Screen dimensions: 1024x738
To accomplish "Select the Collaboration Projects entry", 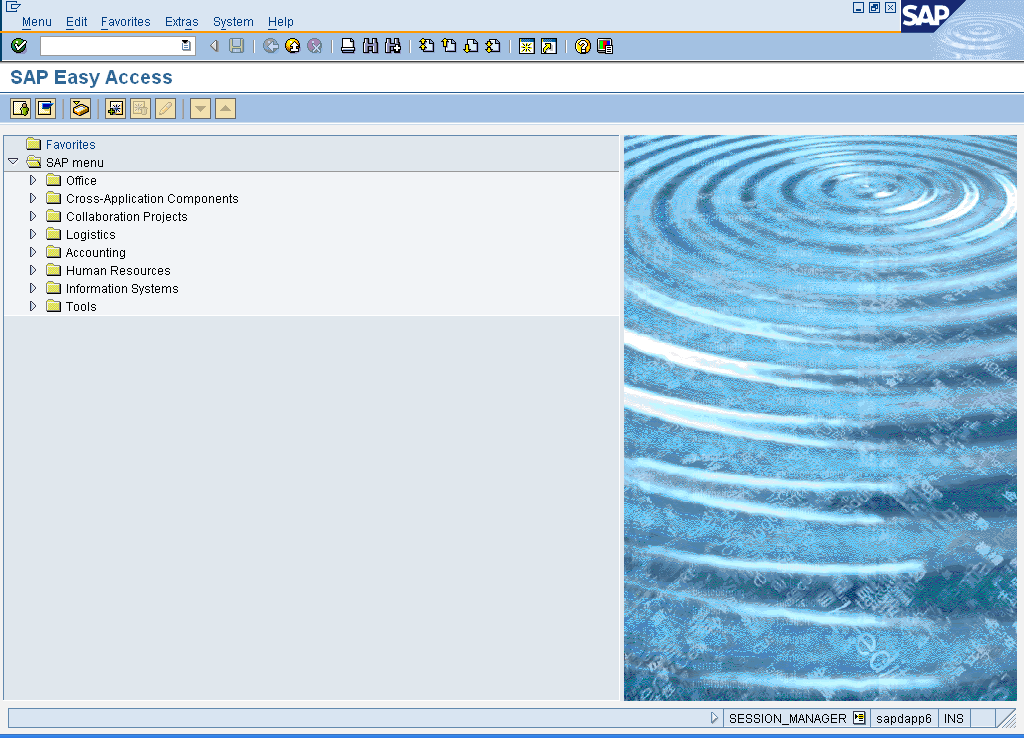I will point(127,216).
